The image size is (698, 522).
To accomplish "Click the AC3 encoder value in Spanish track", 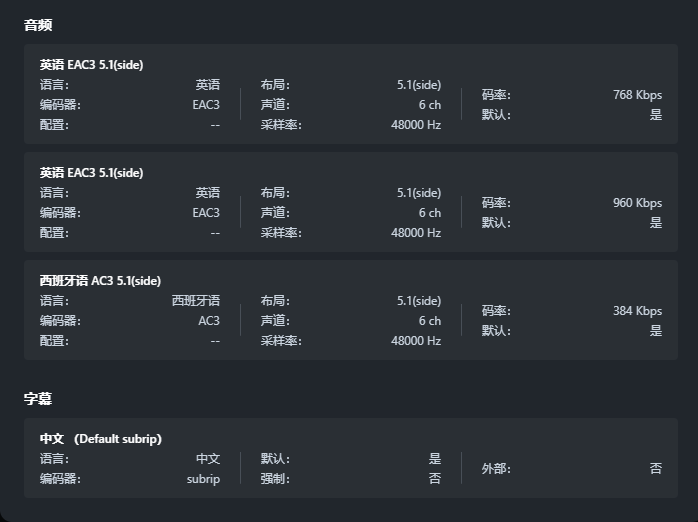I will [208, 321].
